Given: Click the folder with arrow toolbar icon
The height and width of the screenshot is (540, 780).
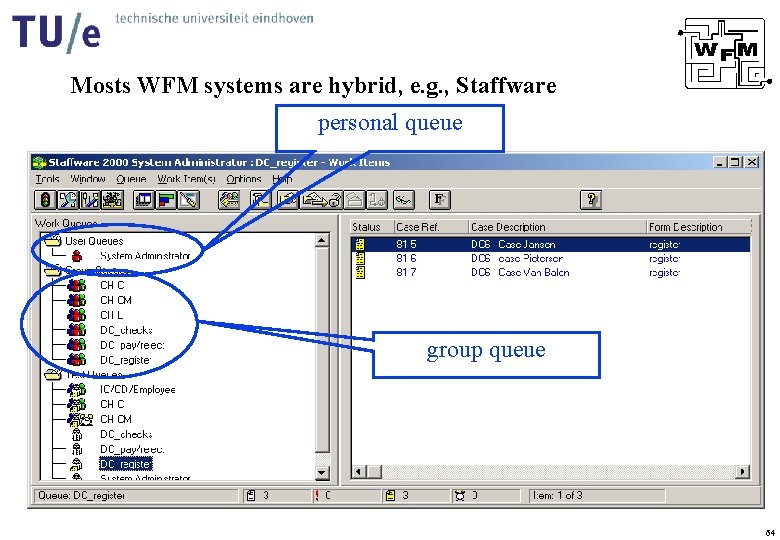Looking at the screenshot, I should 314,200.
